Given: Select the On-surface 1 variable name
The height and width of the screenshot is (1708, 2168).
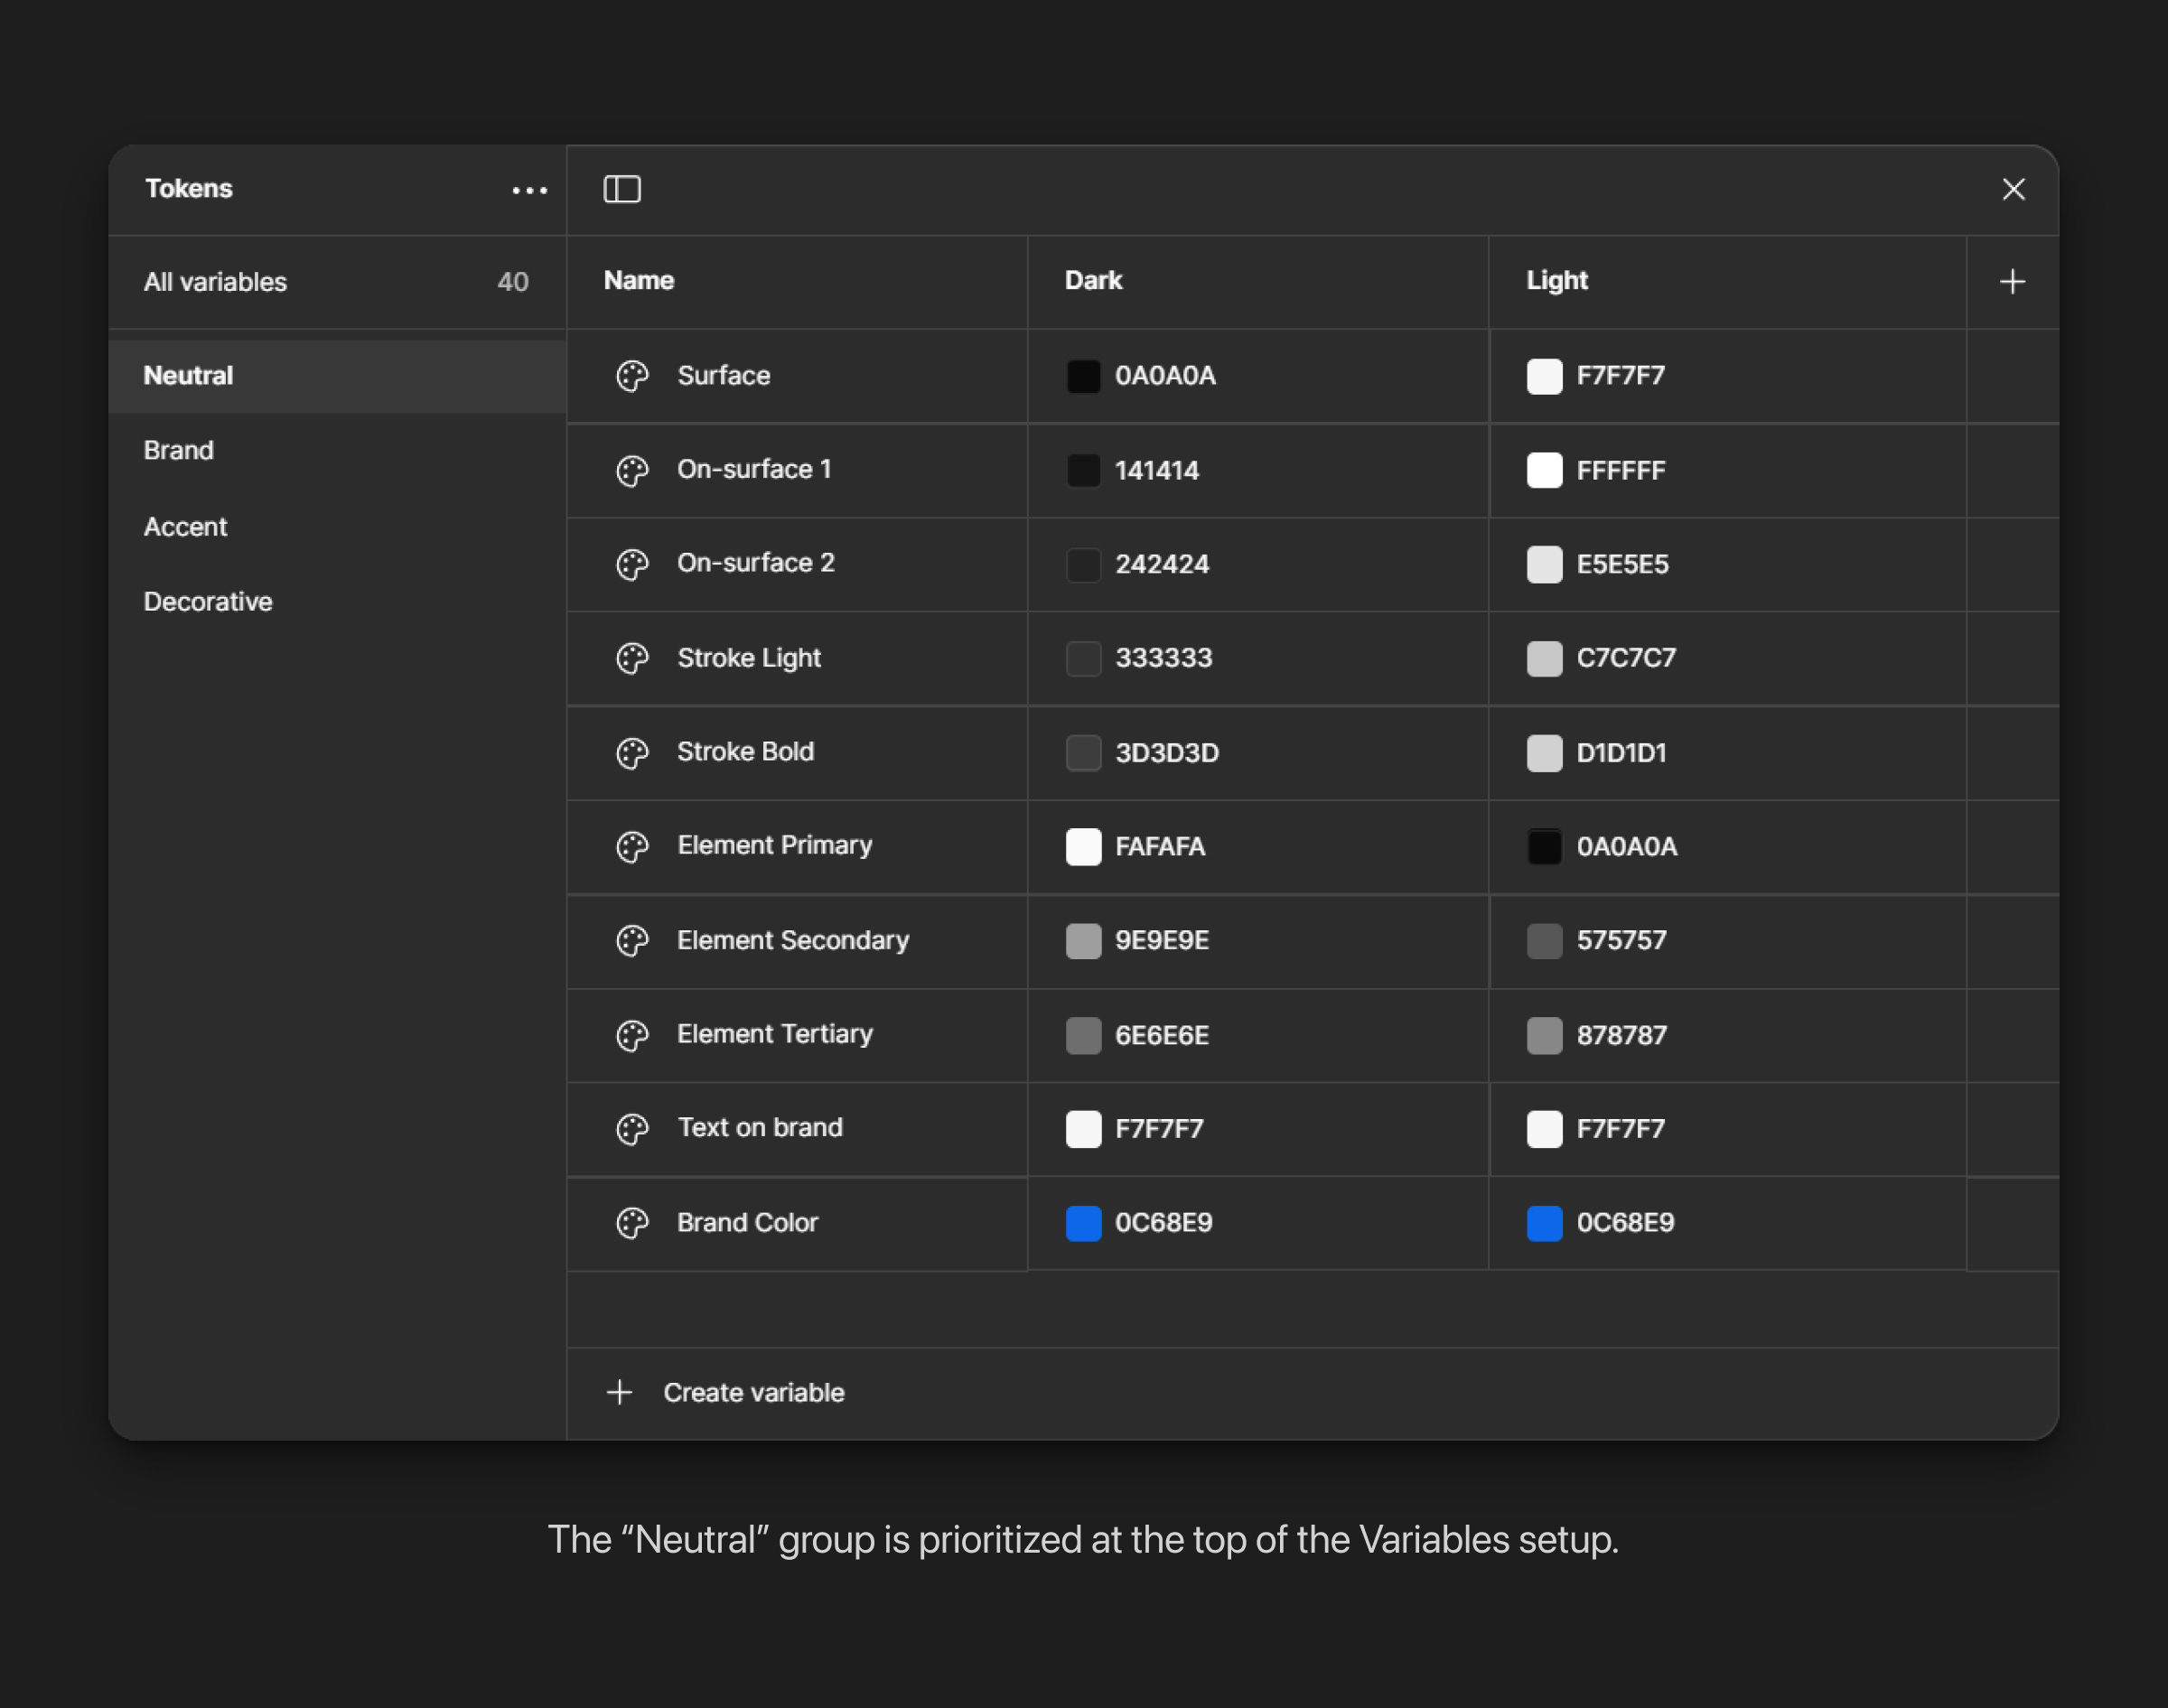Looking at the screenshot, I should click(x=754, y=469).
